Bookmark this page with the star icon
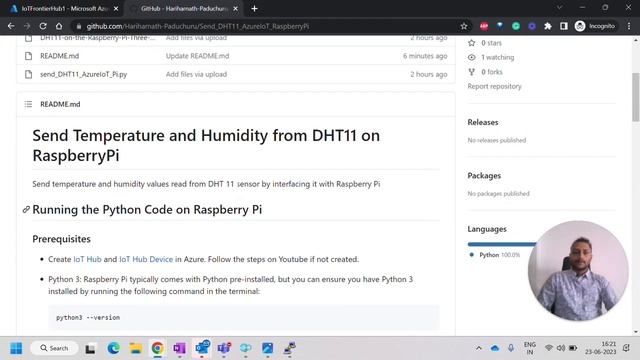Screen dimensions: 640x360 coord(464,26)
